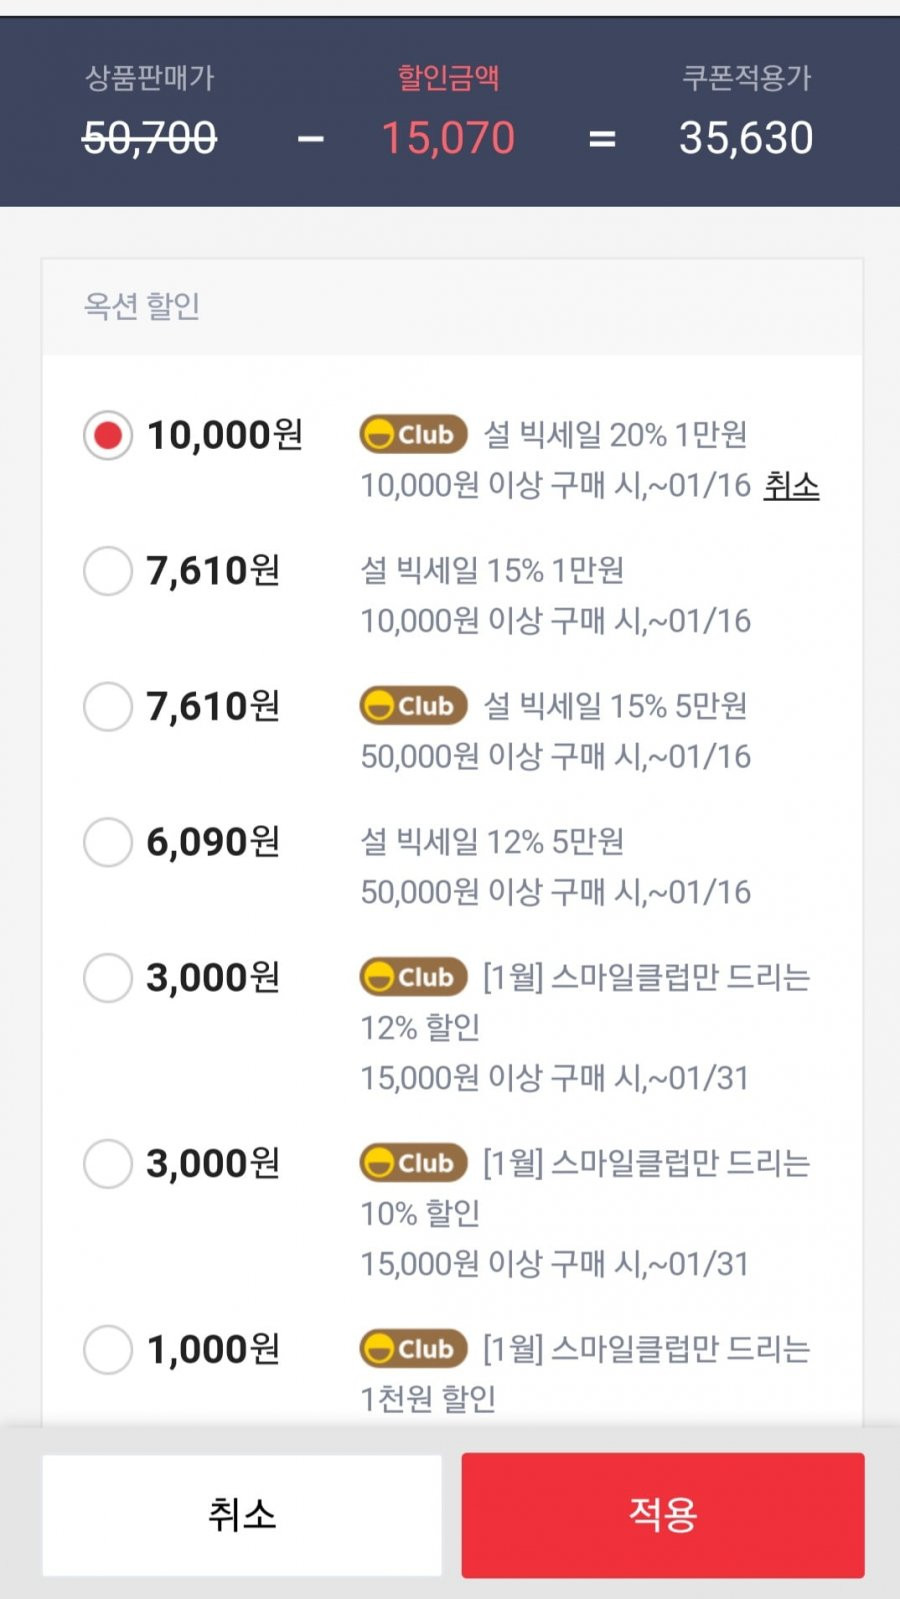Click Club badge on 12% 할인 coupon

(x=413, y=978)
